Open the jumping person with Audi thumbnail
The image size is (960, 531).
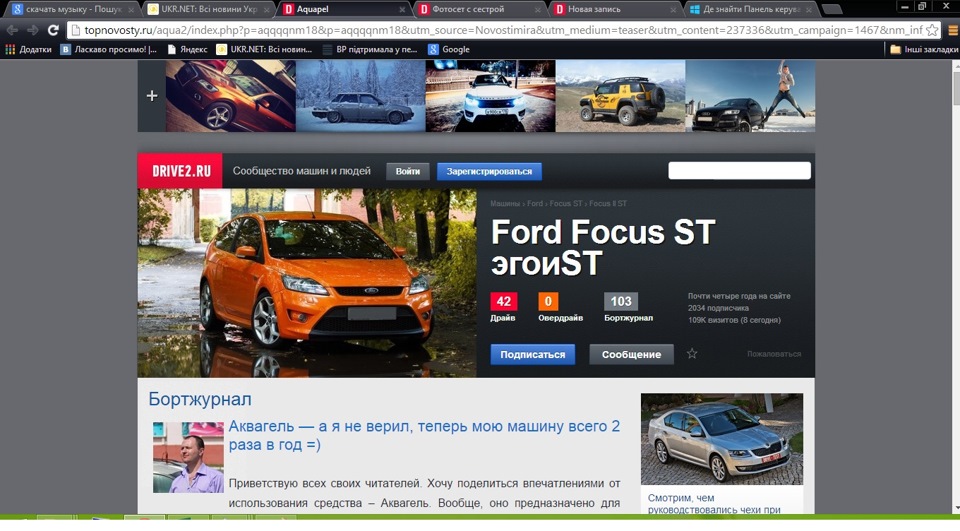pos(750,96)
